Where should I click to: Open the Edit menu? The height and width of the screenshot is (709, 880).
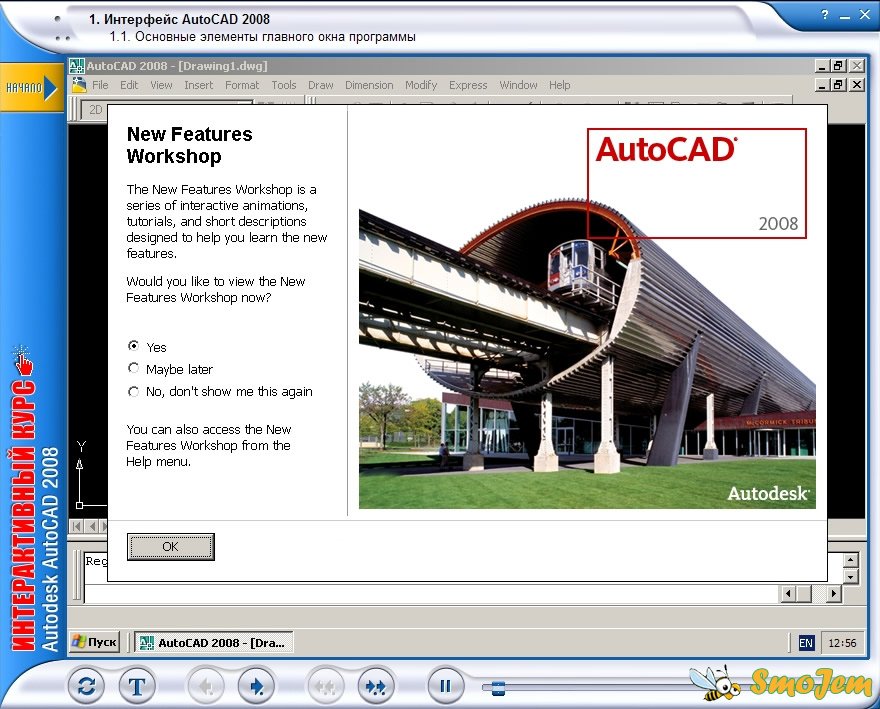[x=129, y=85]
